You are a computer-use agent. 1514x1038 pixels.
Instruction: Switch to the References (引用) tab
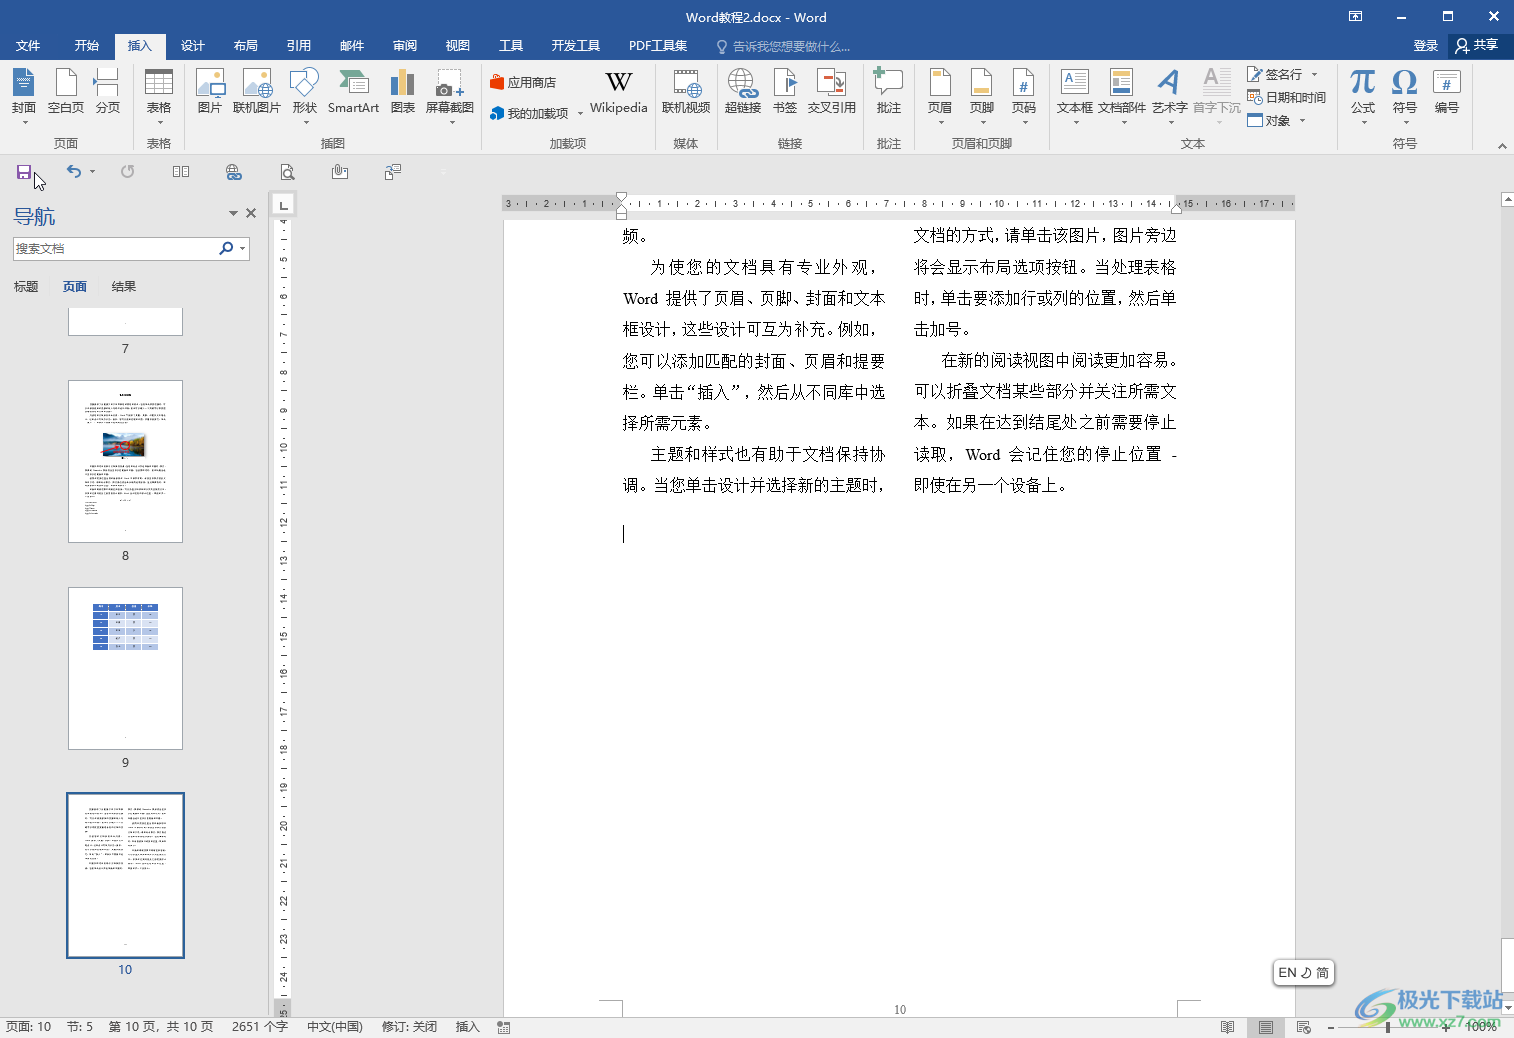pyautogui.click(x=299, y=46)
